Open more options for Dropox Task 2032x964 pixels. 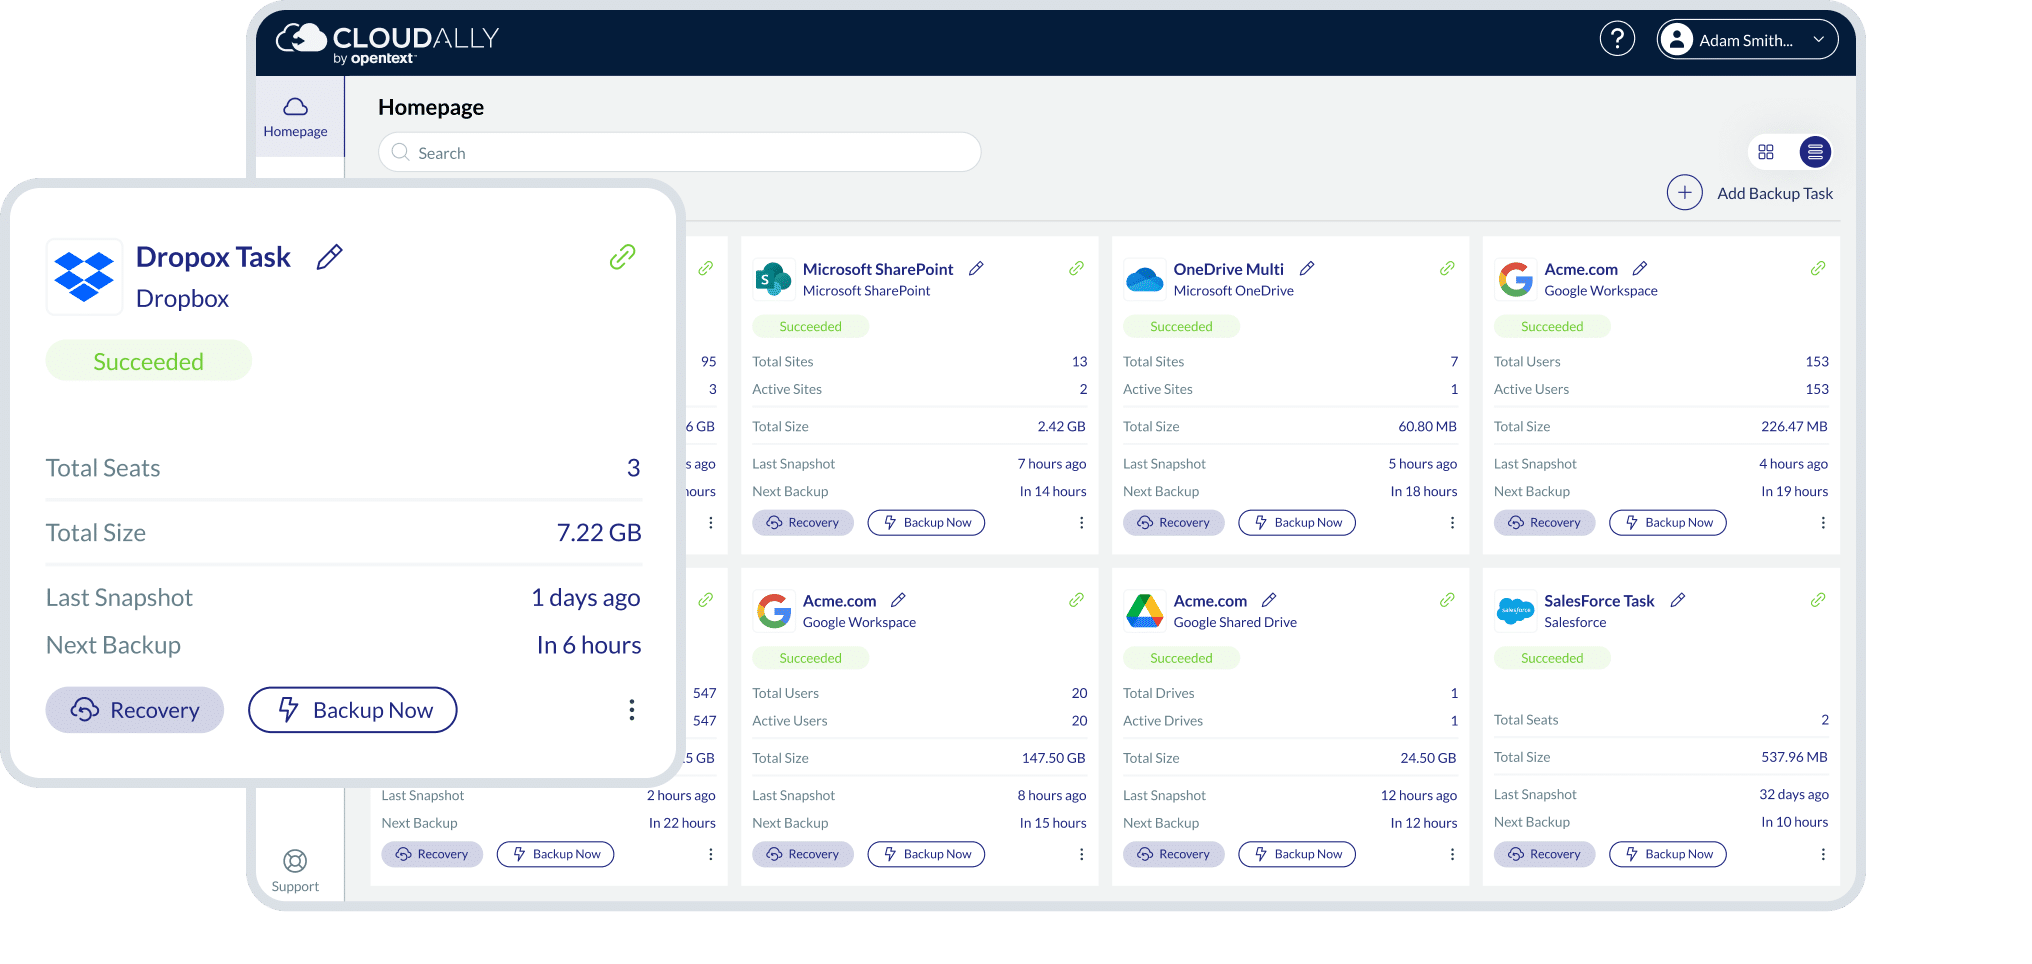point(631,710)
